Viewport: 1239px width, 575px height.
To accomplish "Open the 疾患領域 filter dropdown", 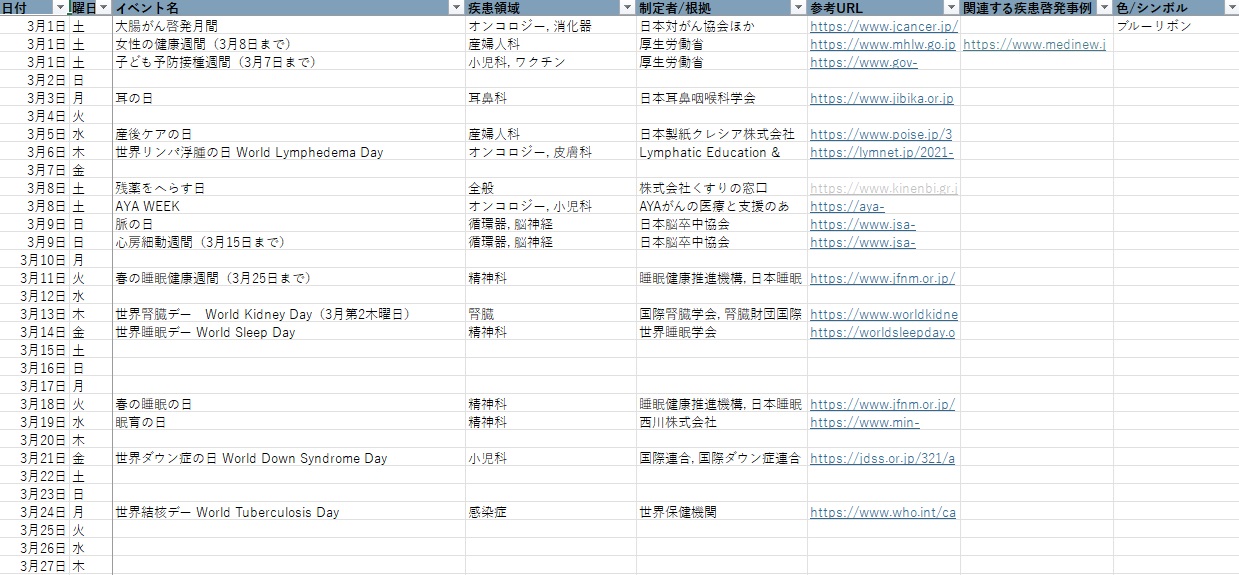I will (627, 8).
